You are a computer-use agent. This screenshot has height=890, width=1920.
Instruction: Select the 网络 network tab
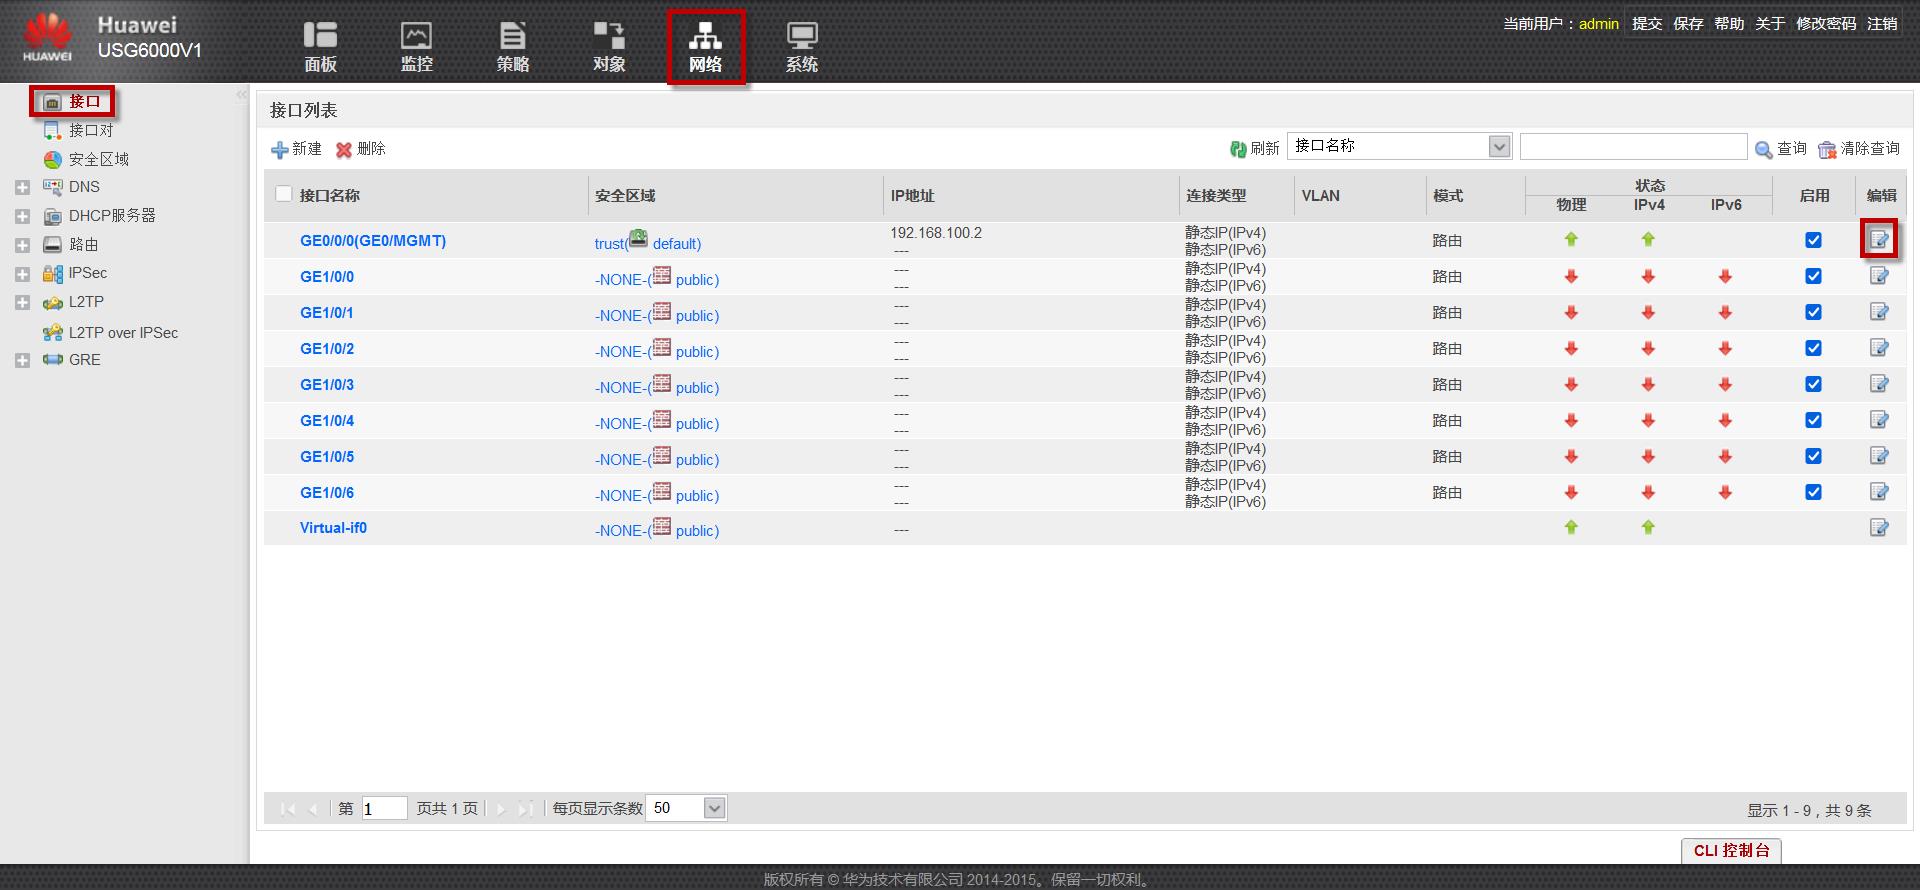[705, 47]
